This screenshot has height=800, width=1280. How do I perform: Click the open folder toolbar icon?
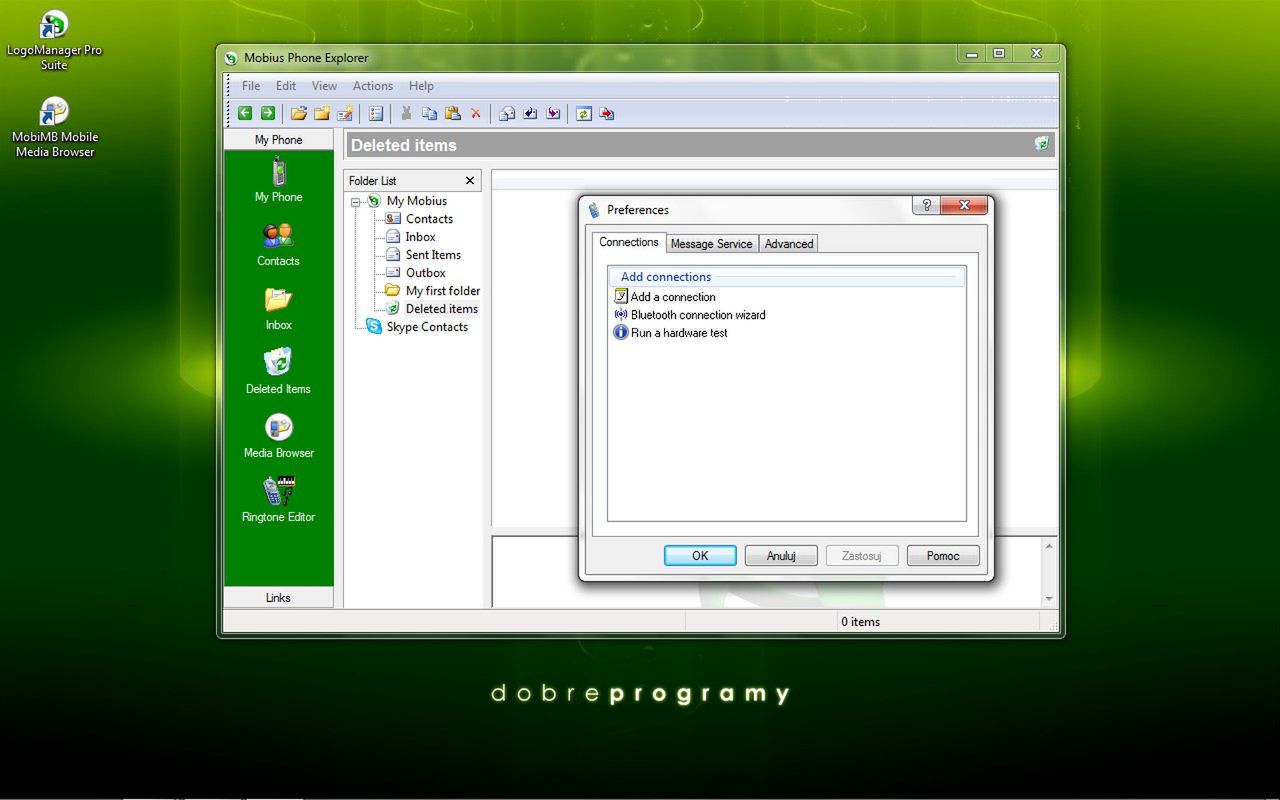click(x=298, y=113)
